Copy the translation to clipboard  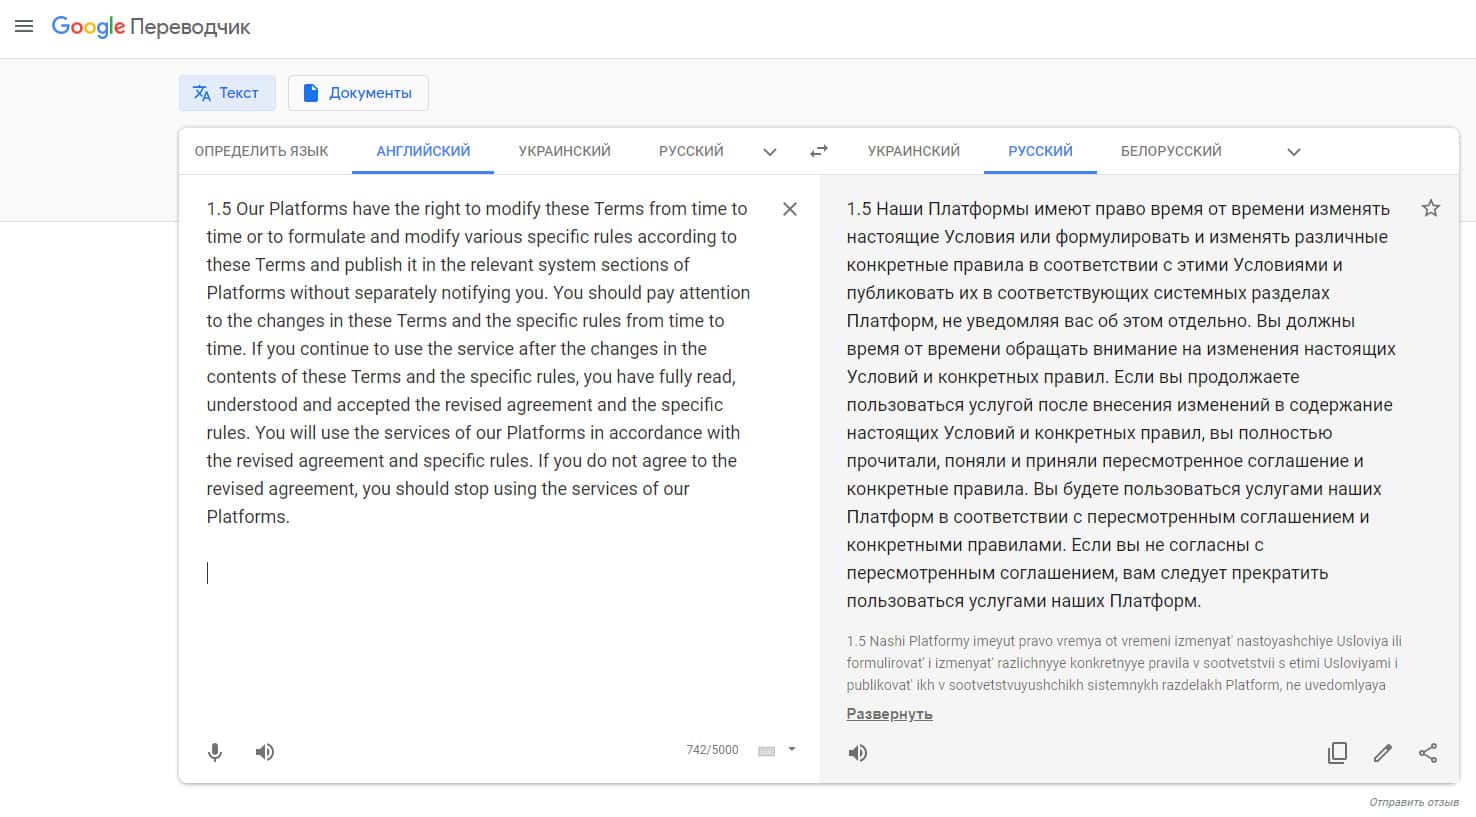pyautogui.click(x=1337, y=753)
